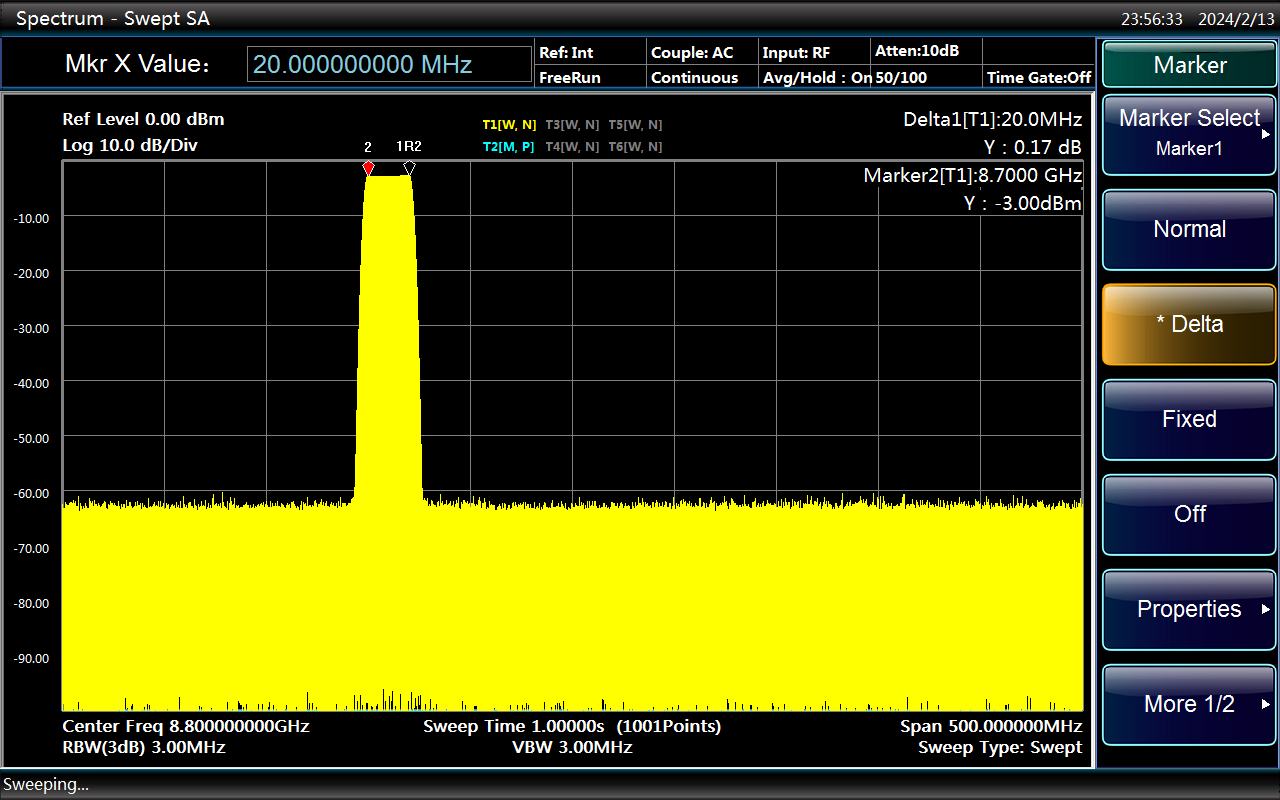This screenshot has height=800, width=1280.
Task: Click the Marker menu title button
Action: click(1189, 65)
